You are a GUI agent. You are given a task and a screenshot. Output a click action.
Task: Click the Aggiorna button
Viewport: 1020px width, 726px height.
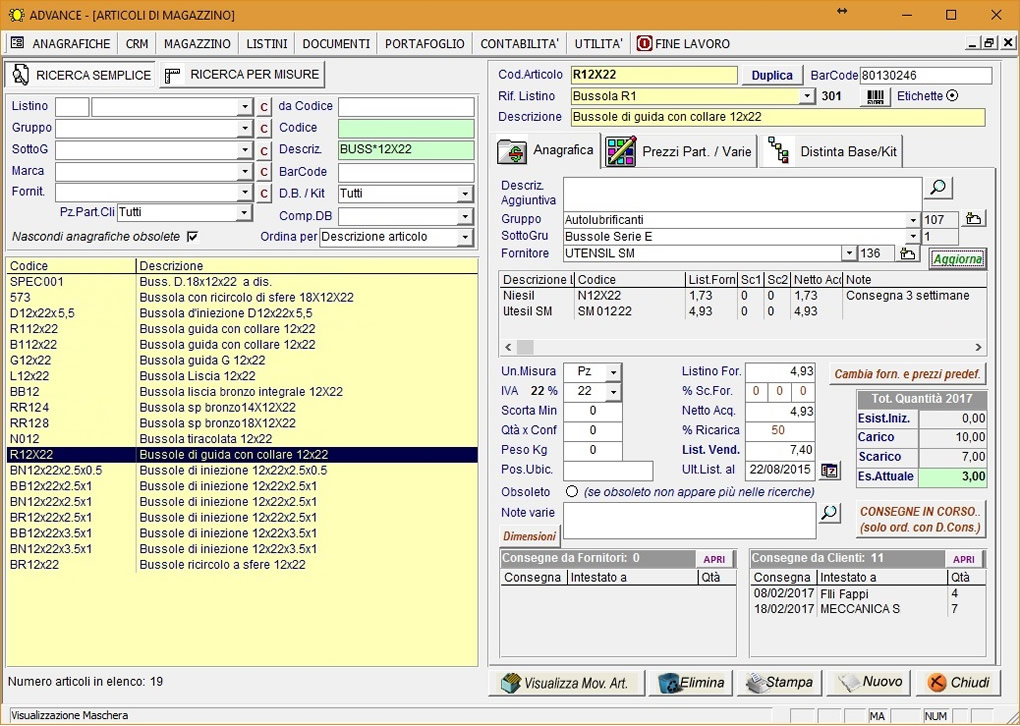click(957, 259)
